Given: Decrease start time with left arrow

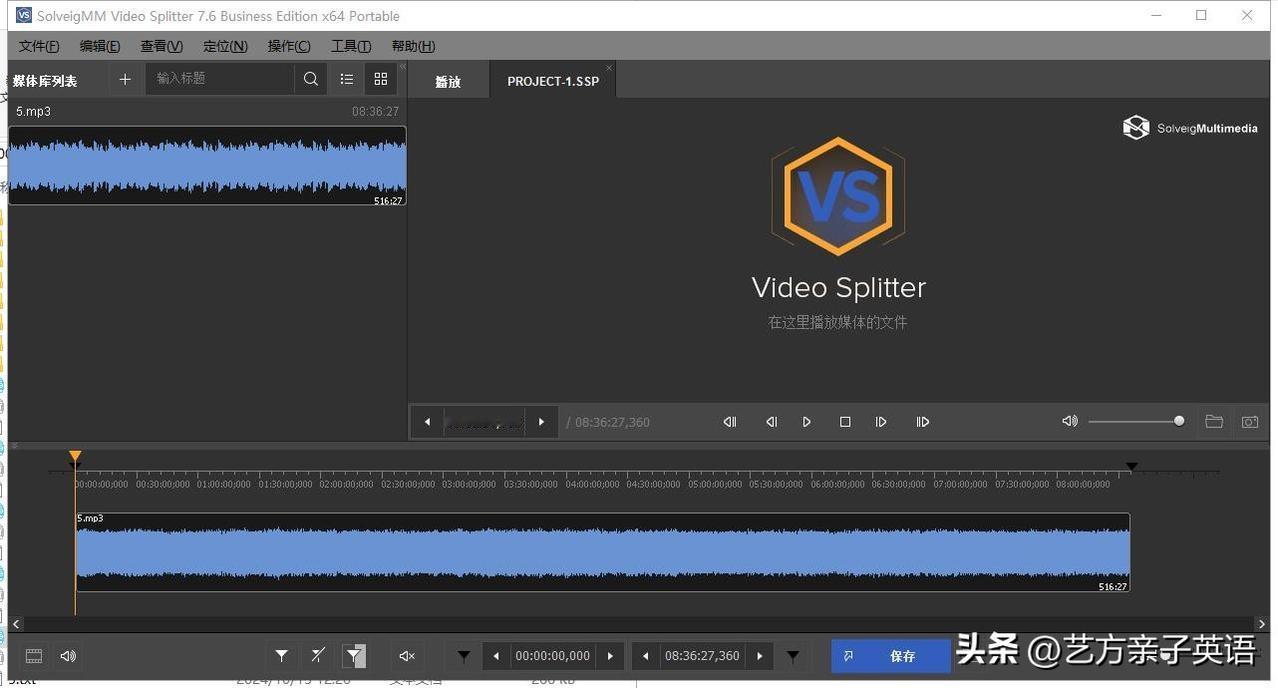Looking at the screenshot, I should point(496,656).
